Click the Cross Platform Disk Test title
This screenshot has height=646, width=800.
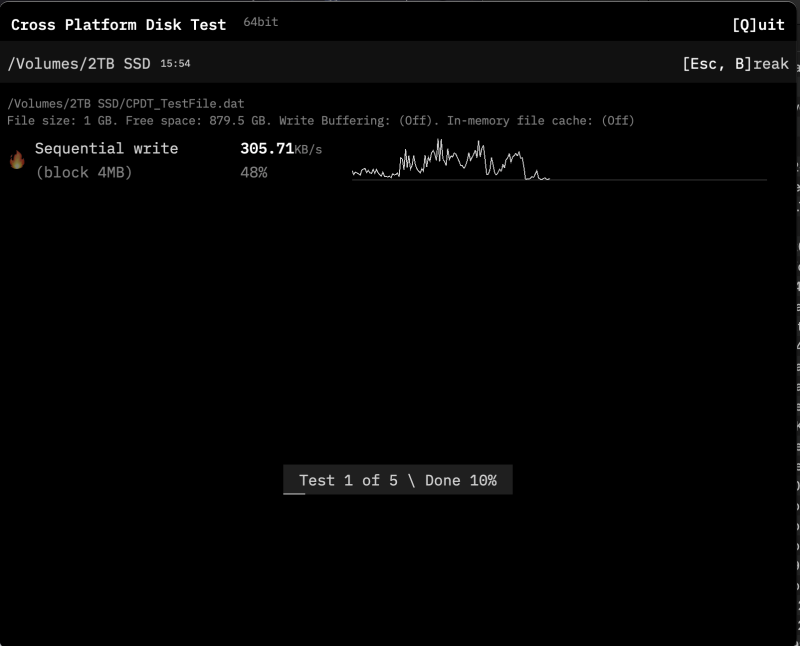[118, 24]
